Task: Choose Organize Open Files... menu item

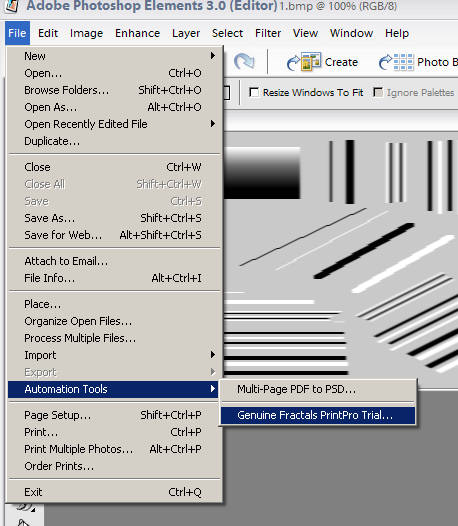Action: [114, 321]
